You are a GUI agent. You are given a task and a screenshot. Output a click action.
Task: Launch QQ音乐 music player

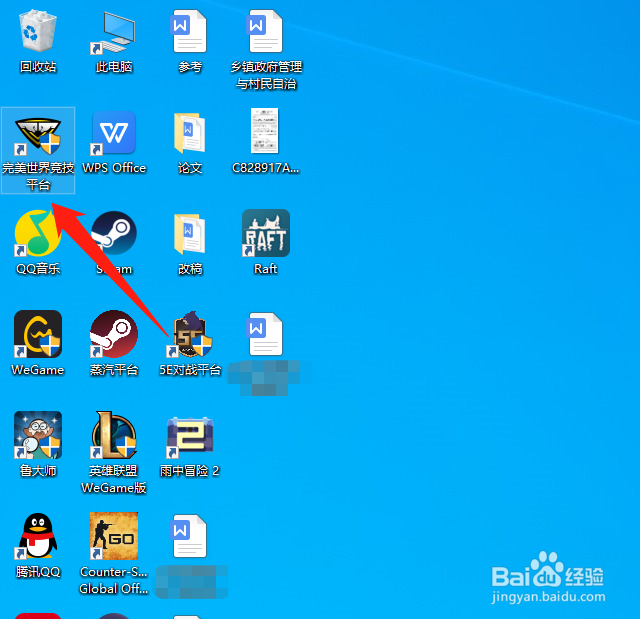point(38,233)
